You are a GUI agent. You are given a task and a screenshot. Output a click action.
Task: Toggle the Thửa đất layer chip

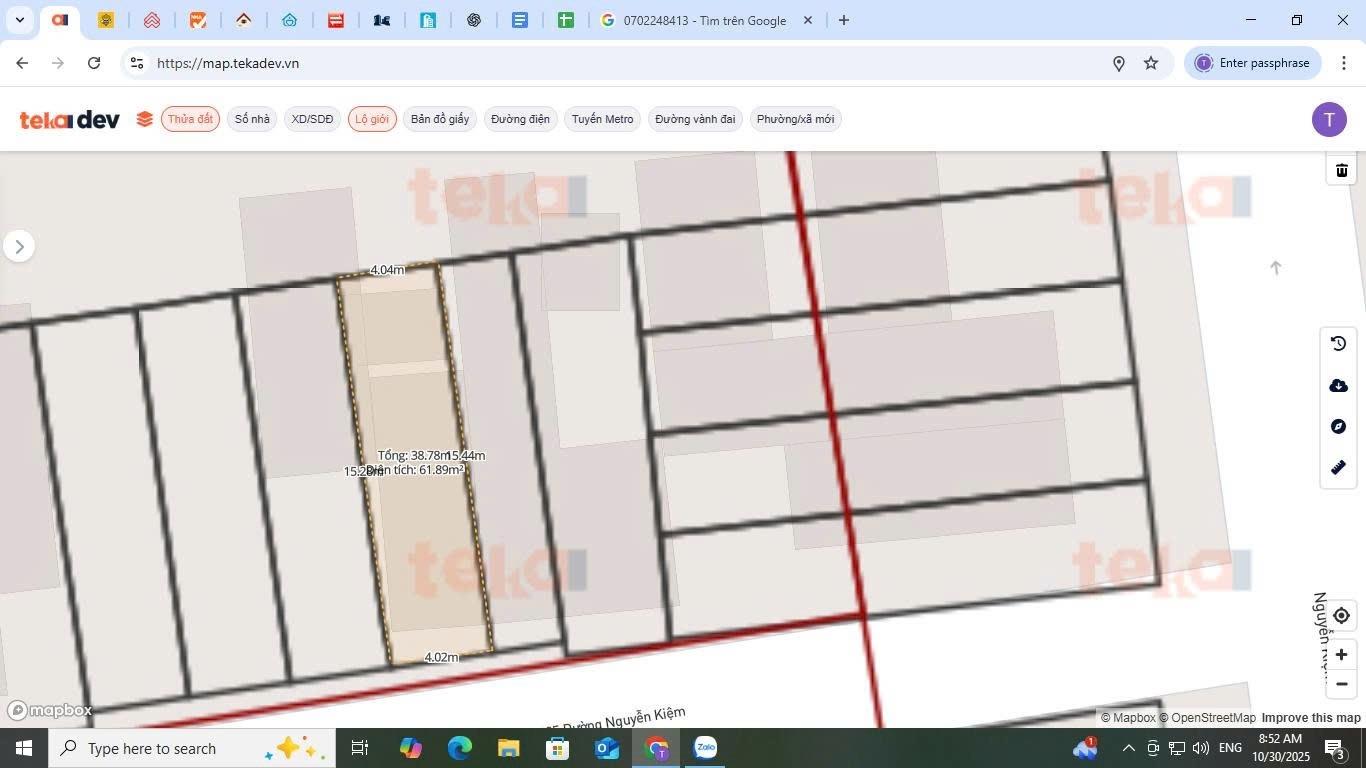point(190,119)
